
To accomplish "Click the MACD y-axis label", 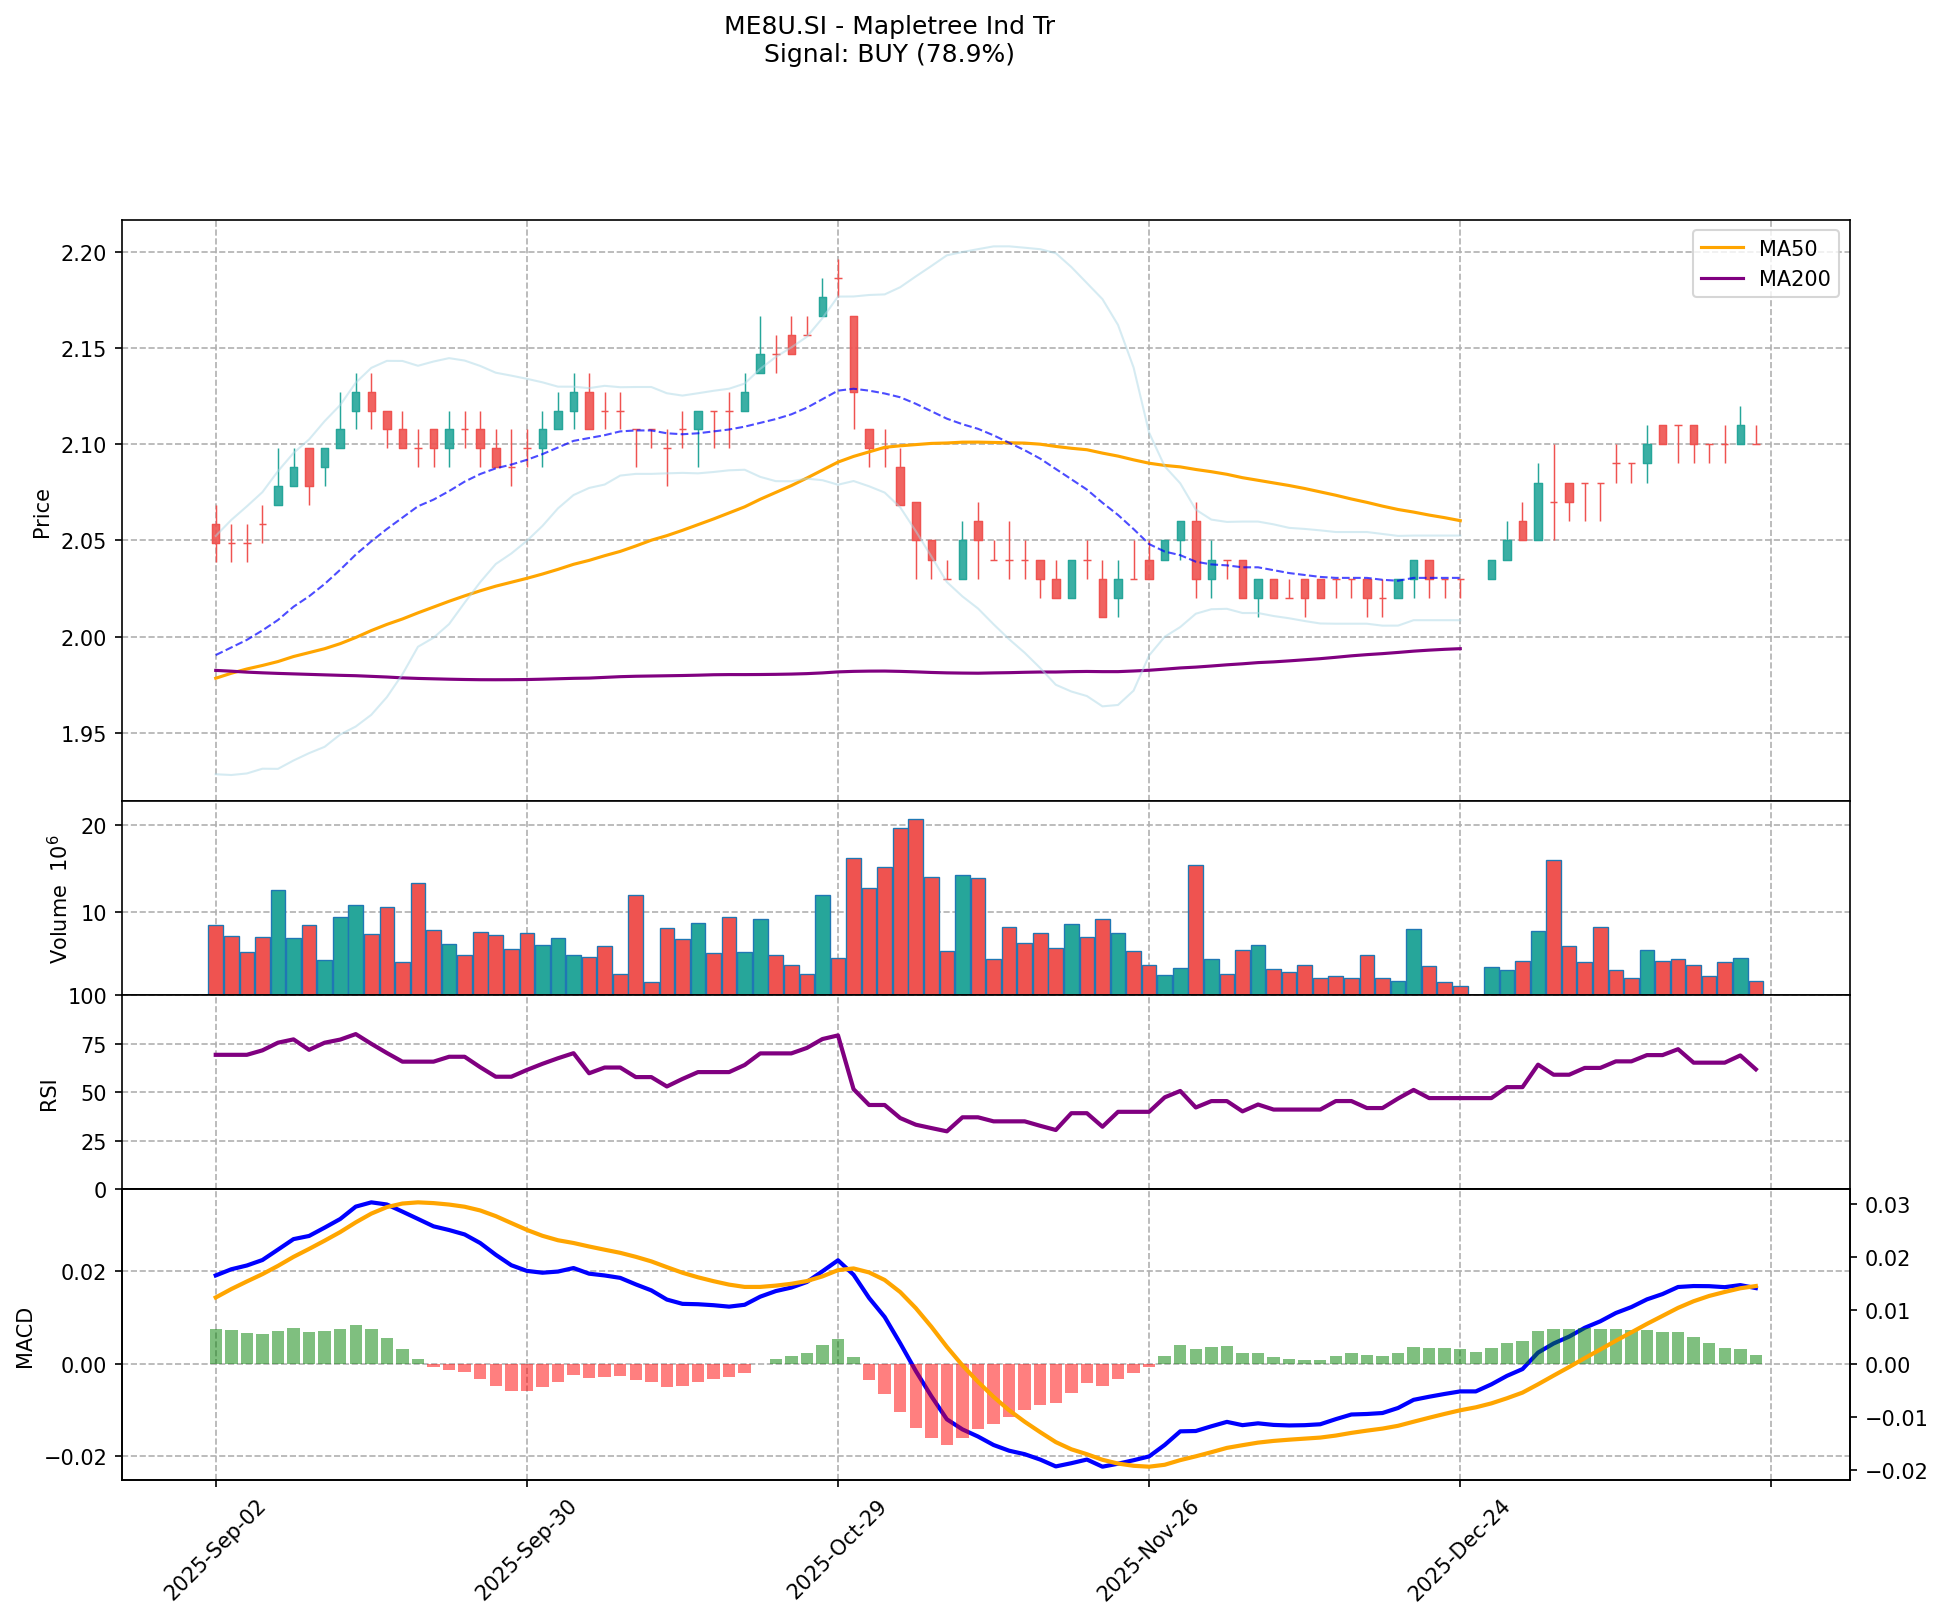I will tap(25, 1337).
